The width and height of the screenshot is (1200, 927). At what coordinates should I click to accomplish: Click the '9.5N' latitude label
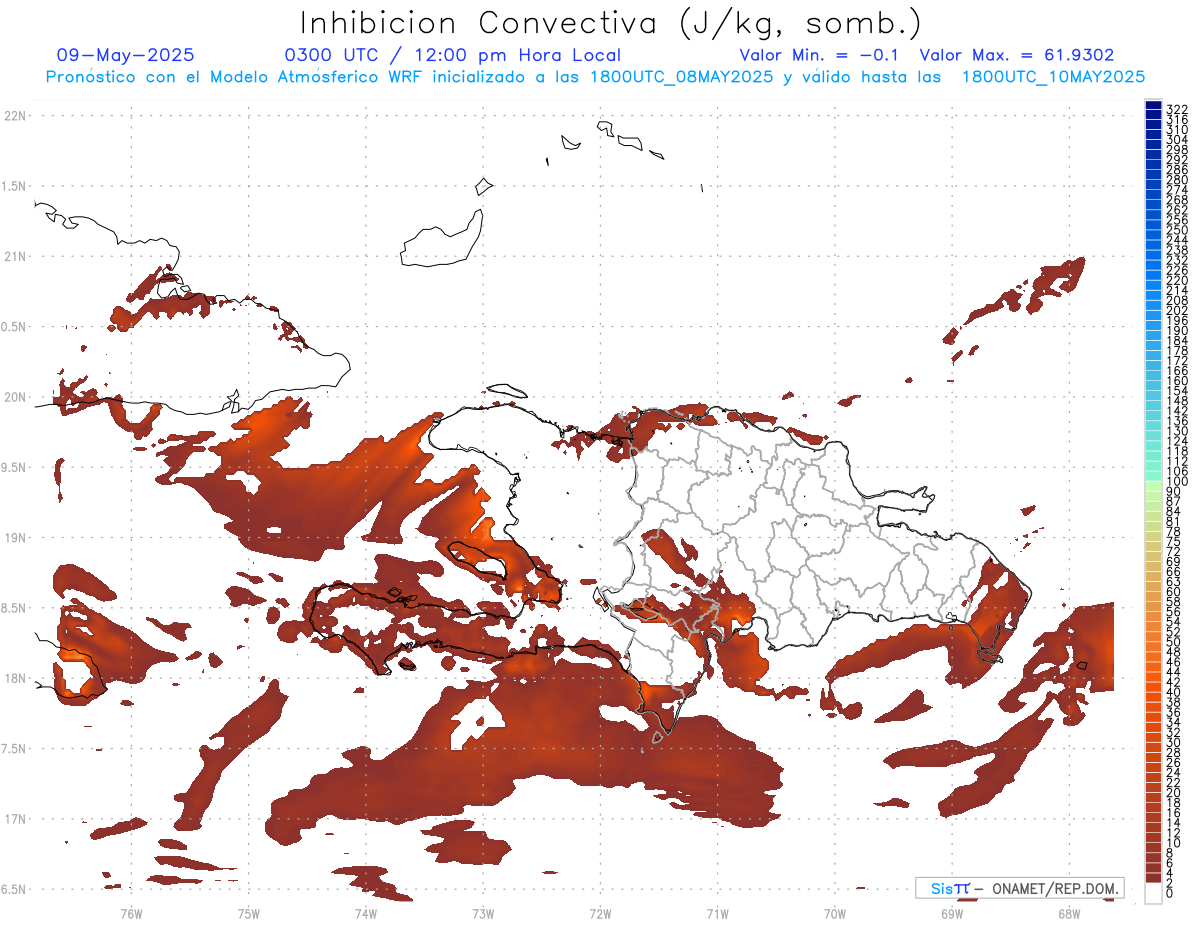pos(15,468)
